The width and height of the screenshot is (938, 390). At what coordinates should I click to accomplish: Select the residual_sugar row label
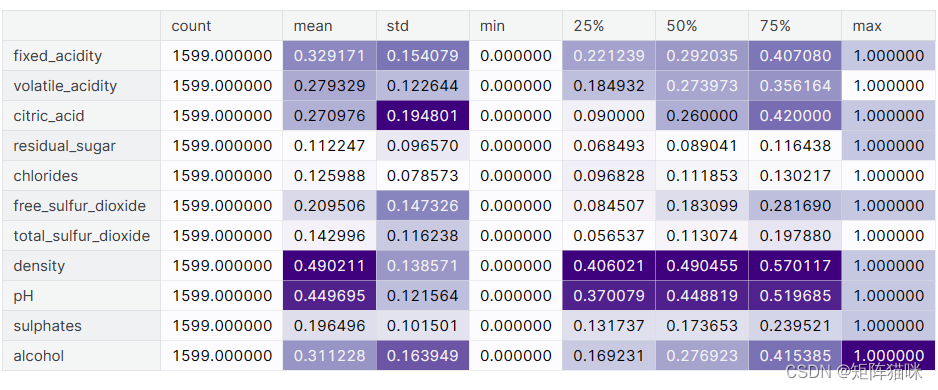click(x=81, y=145)
